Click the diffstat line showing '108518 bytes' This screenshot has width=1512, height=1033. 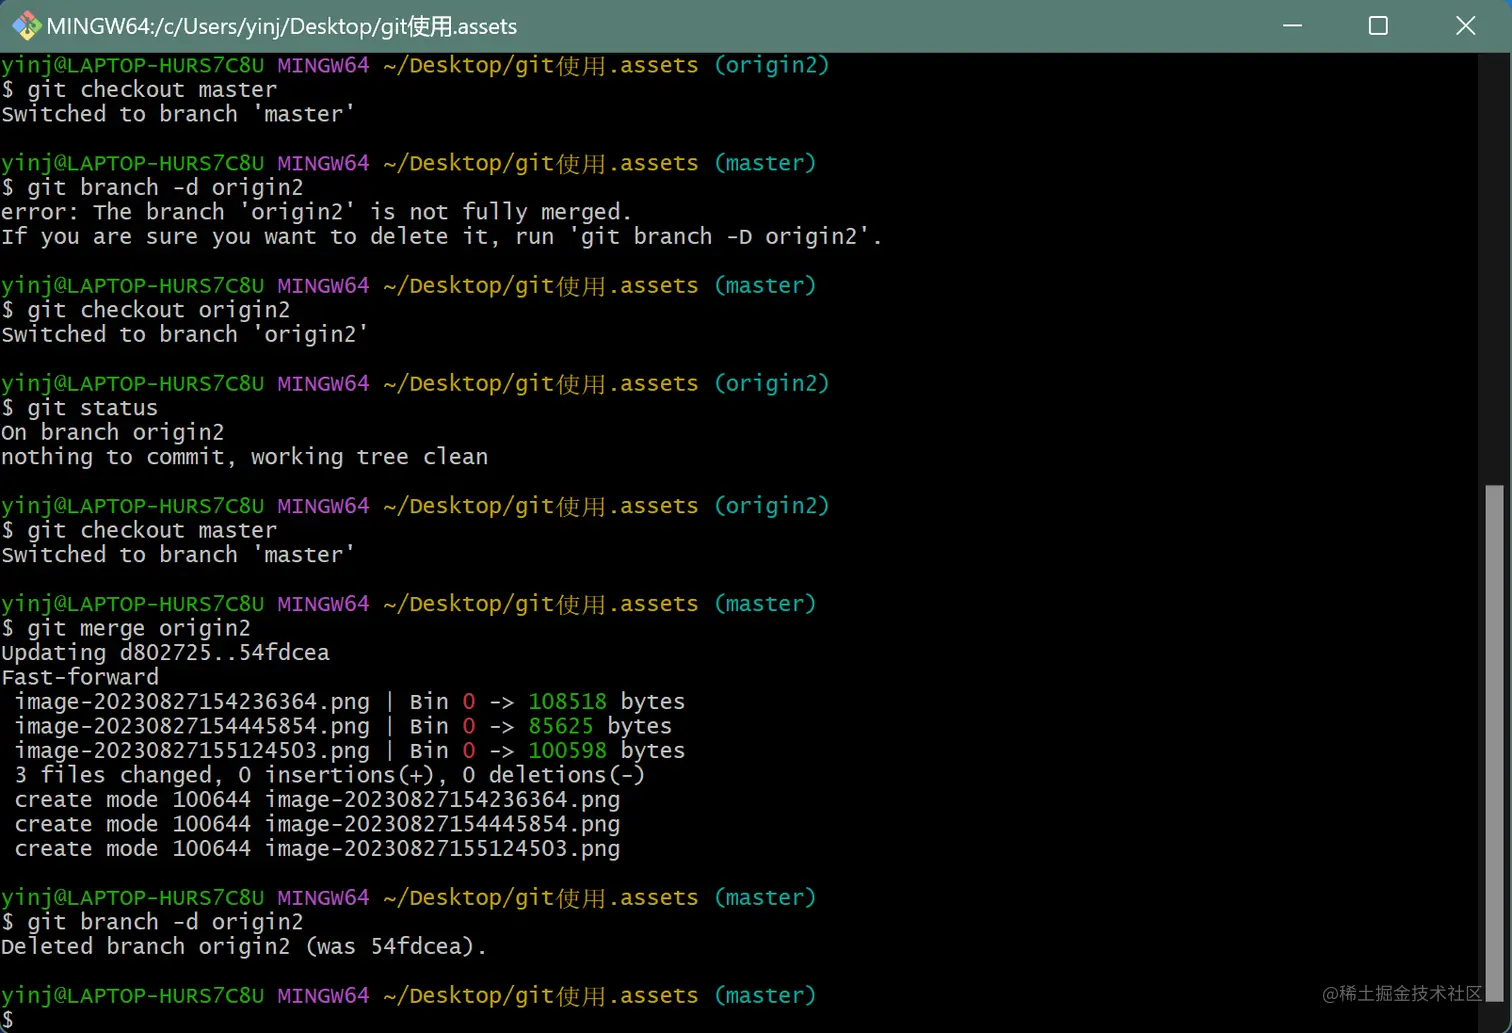(x=350, y=702)
